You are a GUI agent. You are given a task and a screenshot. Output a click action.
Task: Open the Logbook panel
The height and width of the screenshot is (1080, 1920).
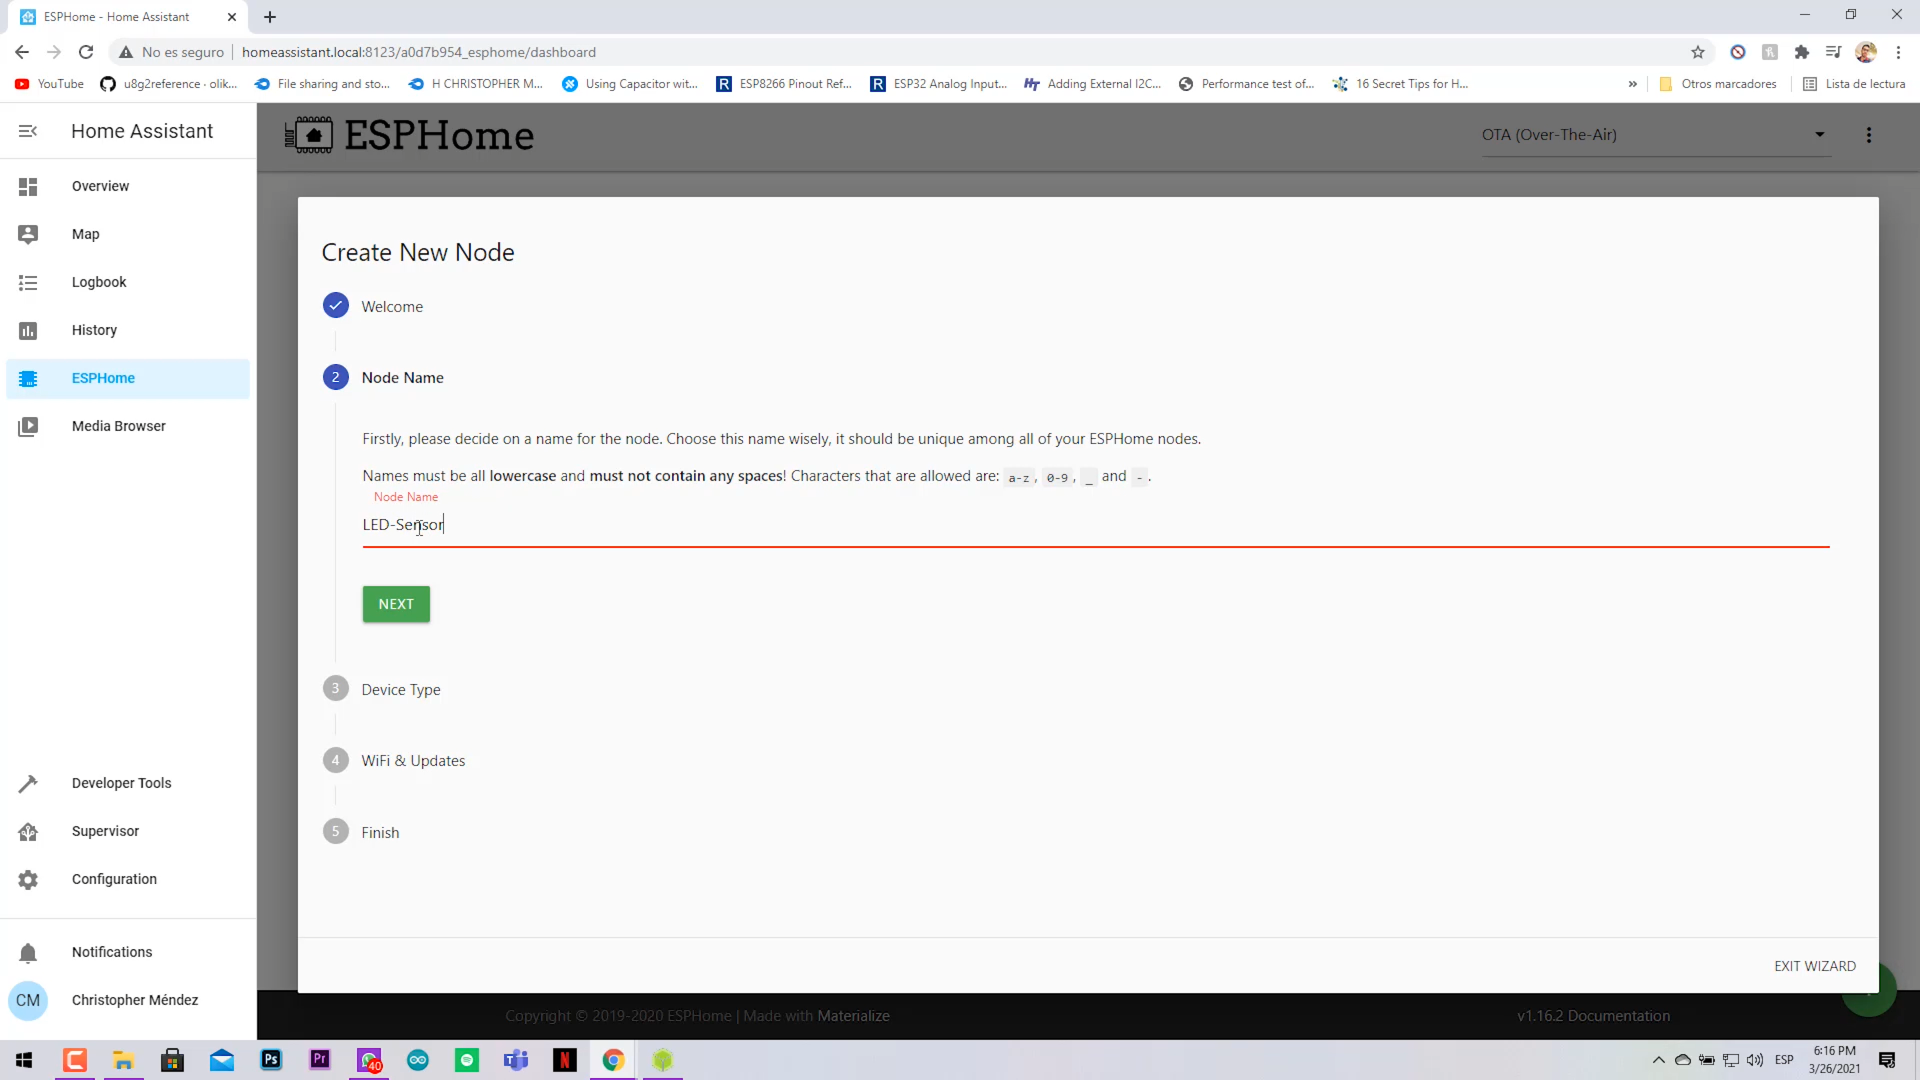click(x=98, y=282)
